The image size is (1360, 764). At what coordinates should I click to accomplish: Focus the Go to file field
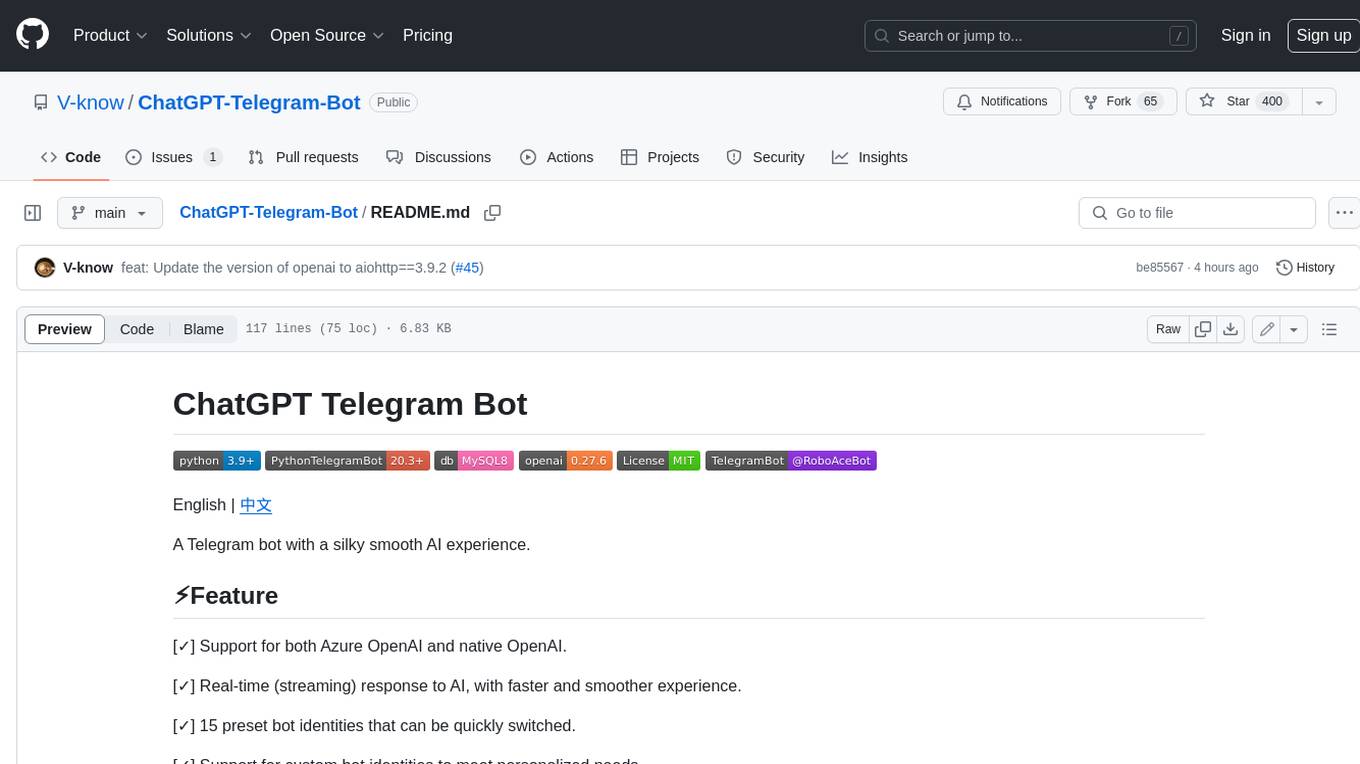click(1197, 213)
